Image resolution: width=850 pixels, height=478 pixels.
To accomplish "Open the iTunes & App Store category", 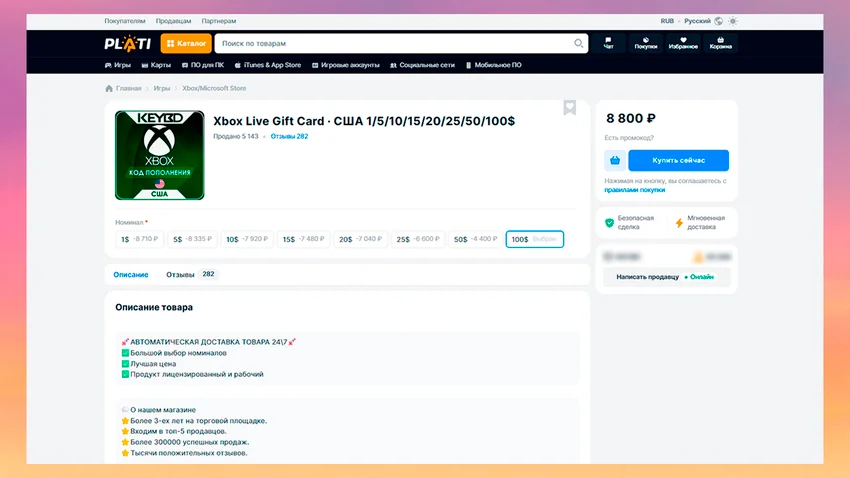I will (x=268, y=65).
